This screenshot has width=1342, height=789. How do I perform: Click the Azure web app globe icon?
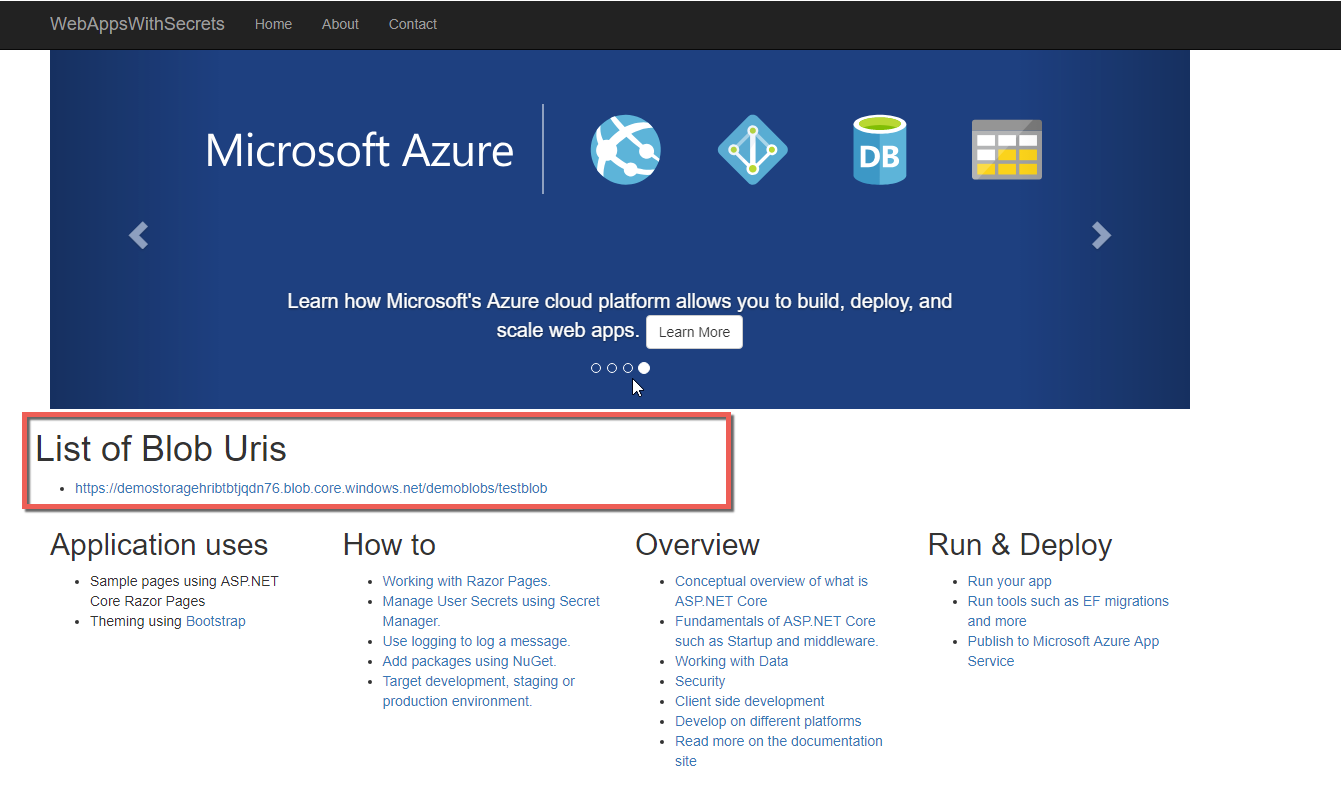[x=626, y=150]
